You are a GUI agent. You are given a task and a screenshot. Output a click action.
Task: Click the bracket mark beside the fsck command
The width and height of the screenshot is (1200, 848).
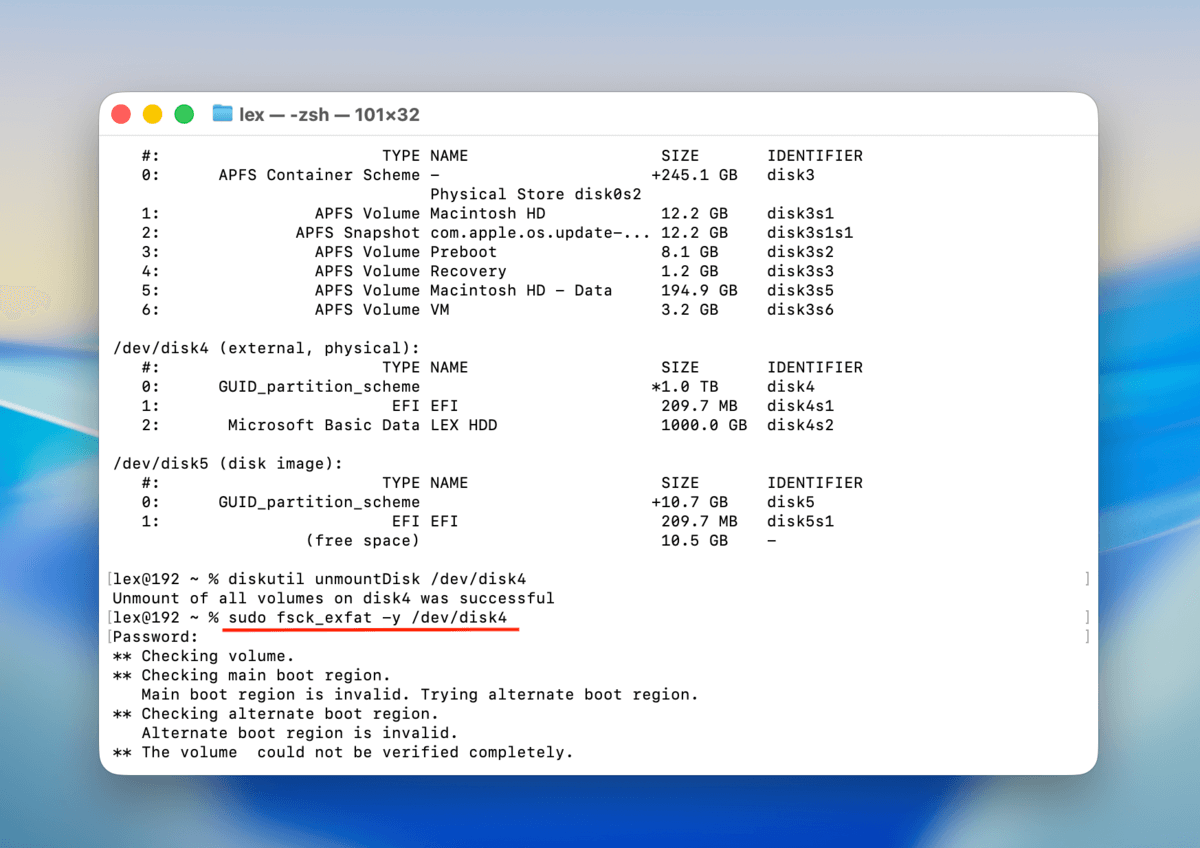pos(1085,617)
